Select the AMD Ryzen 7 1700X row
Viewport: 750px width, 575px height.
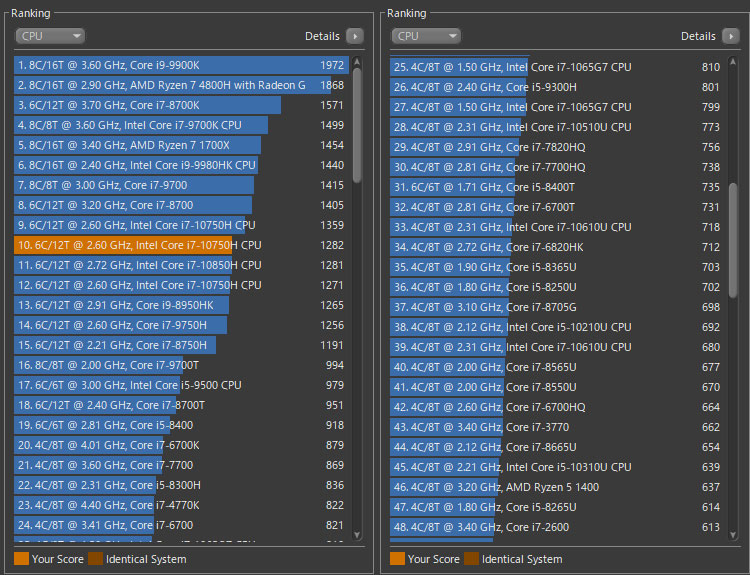(x=182, y=145)
